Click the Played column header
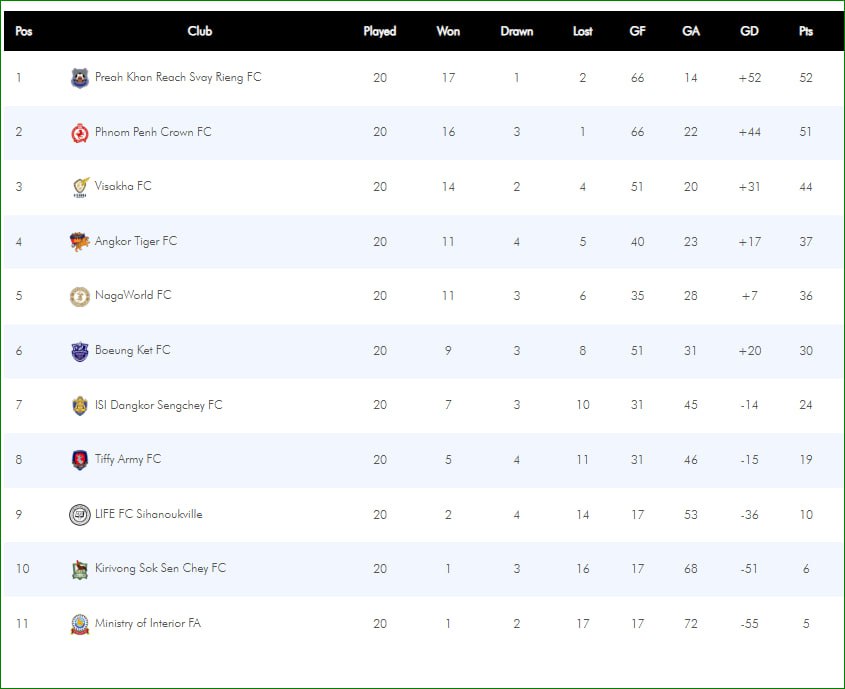This screenshot has width=845, height=689. pos(379,31)
